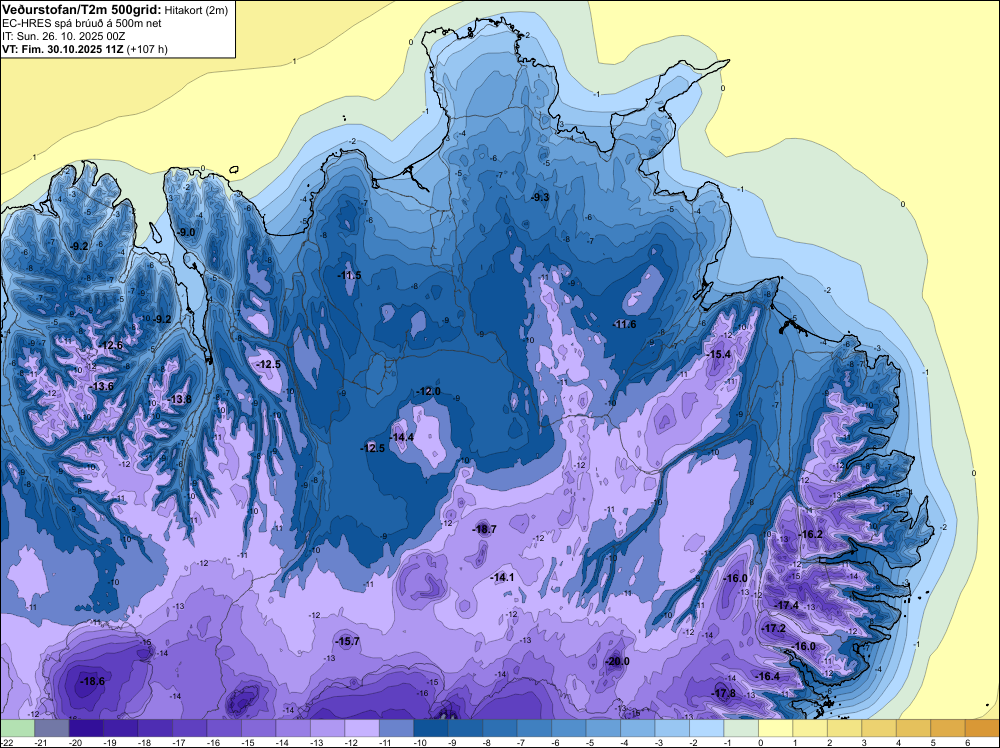Image resolution: width=1000 pixels, height=748 pixels.
Task: Click the -5 legend scale label
Action: [591, 742]
